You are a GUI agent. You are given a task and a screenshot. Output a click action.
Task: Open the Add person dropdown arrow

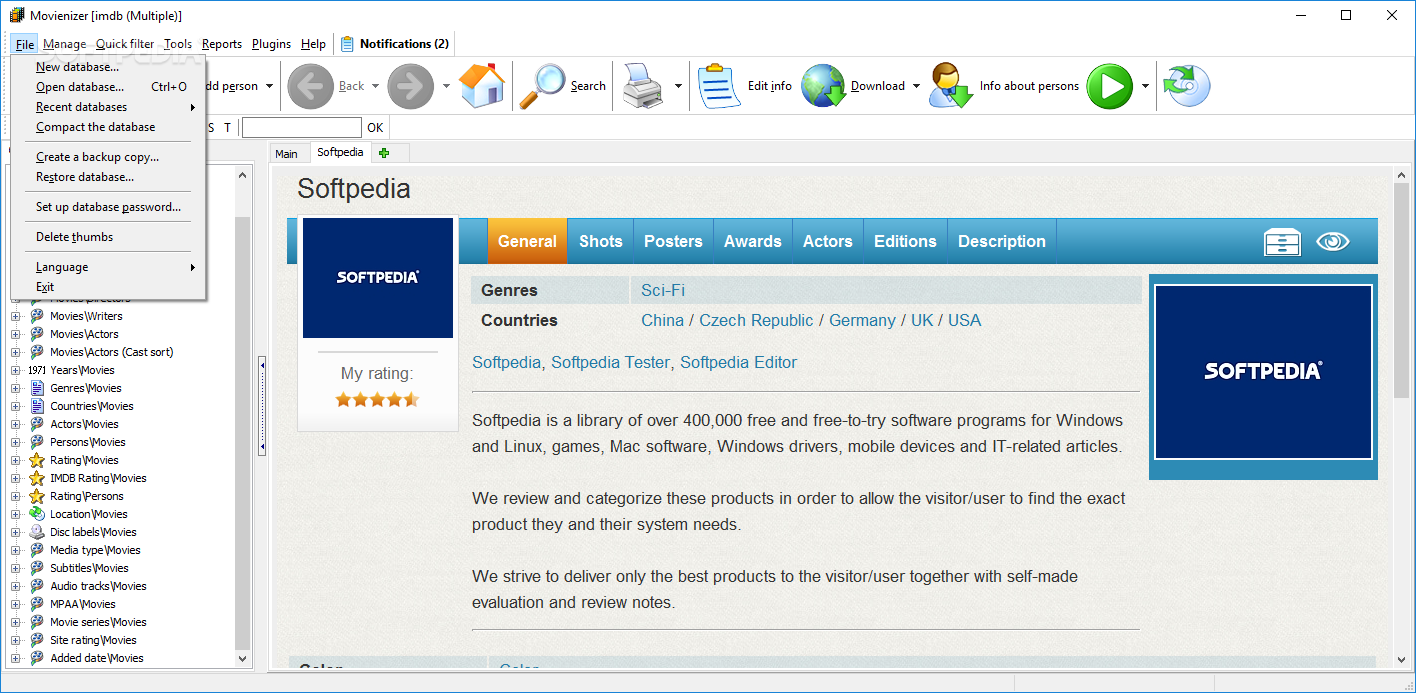click(269, 86)
